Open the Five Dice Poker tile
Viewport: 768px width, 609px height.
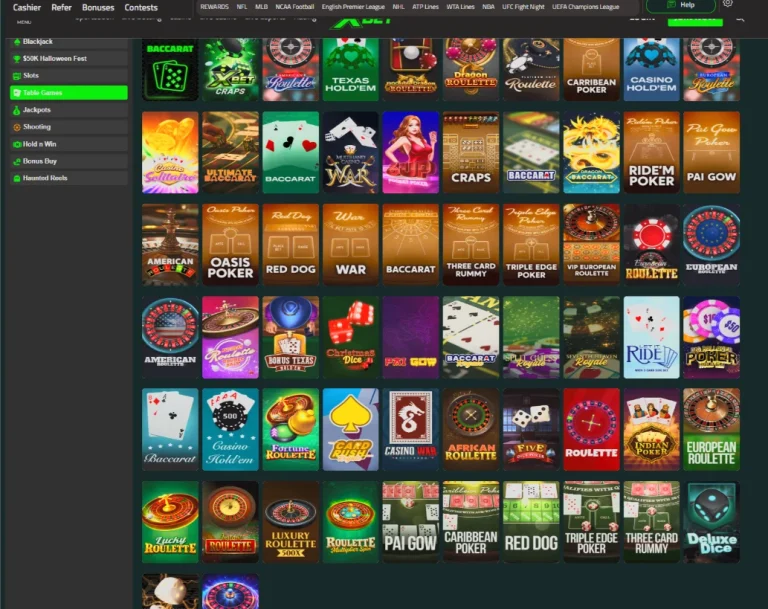[531, 430]
